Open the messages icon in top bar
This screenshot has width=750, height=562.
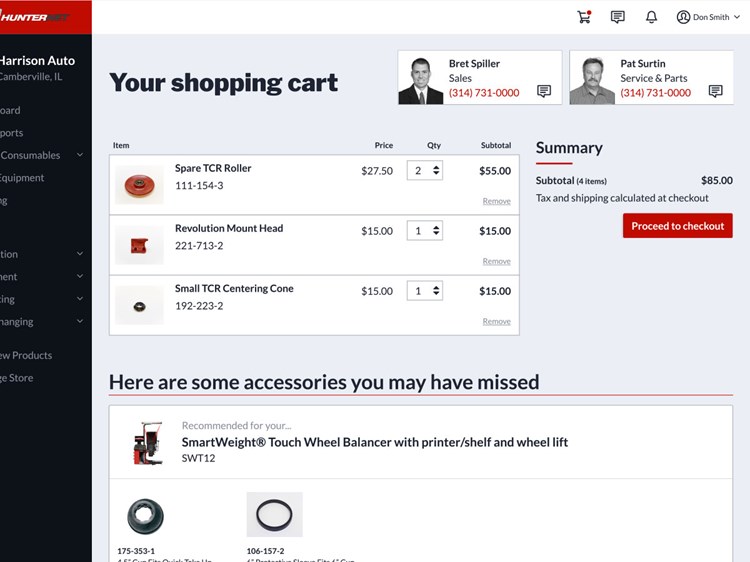pyautogui.click(x=618, y=17)
